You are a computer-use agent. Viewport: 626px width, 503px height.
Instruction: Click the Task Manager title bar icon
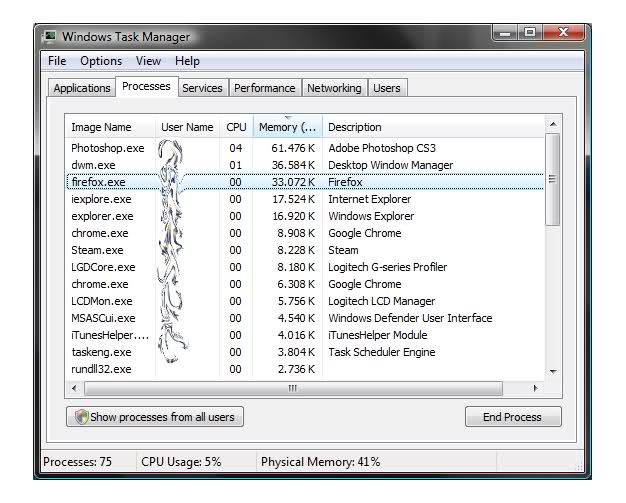tap(50, 37)
